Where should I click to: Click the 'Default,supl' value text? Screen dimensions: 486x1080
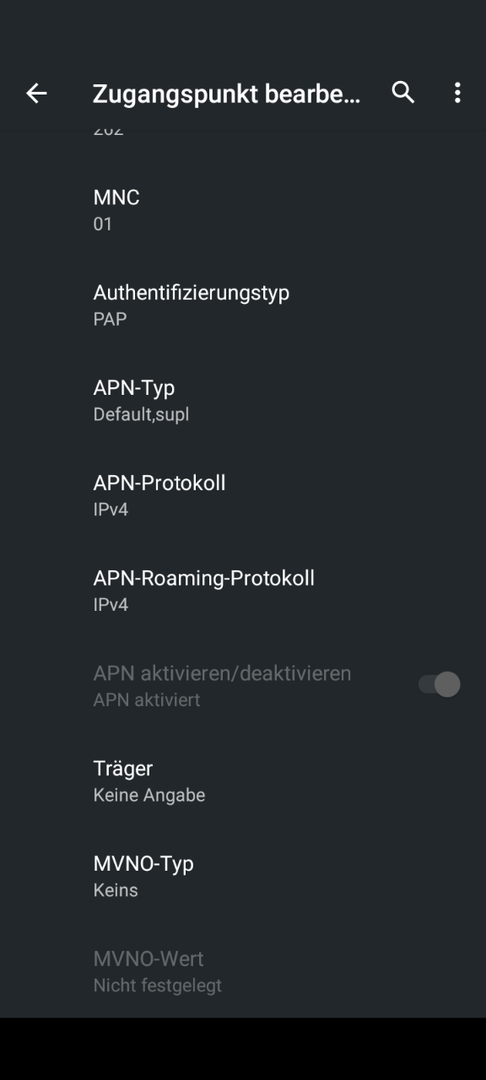click(141, 415)
